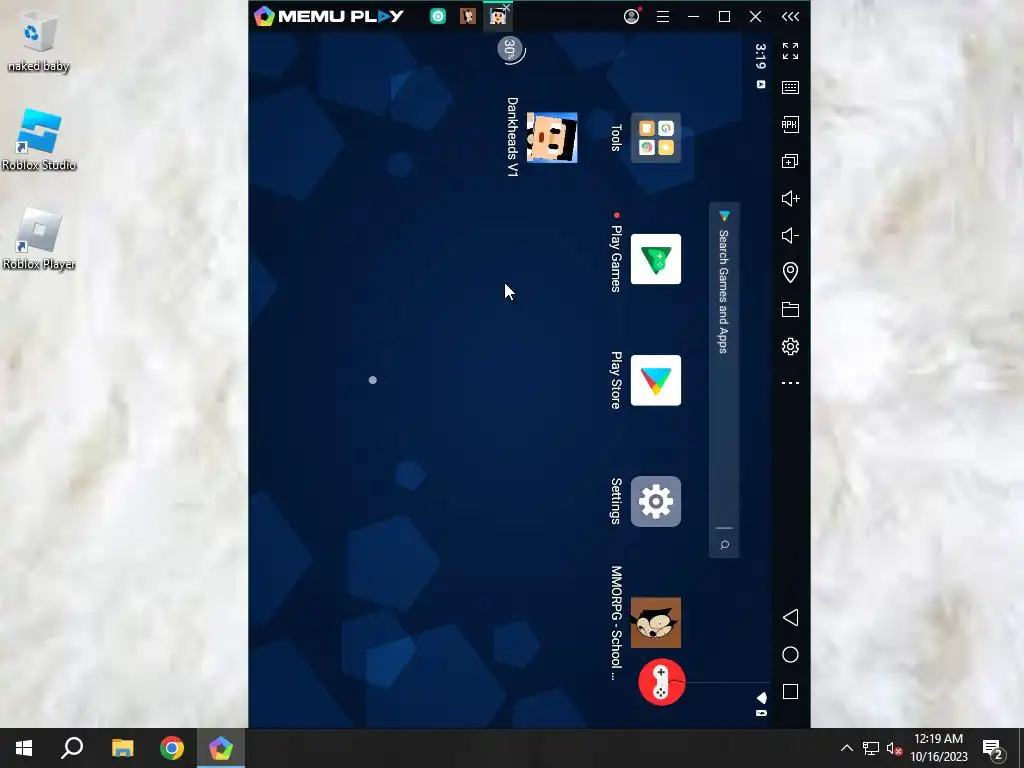Viewport: 1024px width, 768px height.
Task: Toggle fullscreen in MEmu sidebar
Action: 790,51
